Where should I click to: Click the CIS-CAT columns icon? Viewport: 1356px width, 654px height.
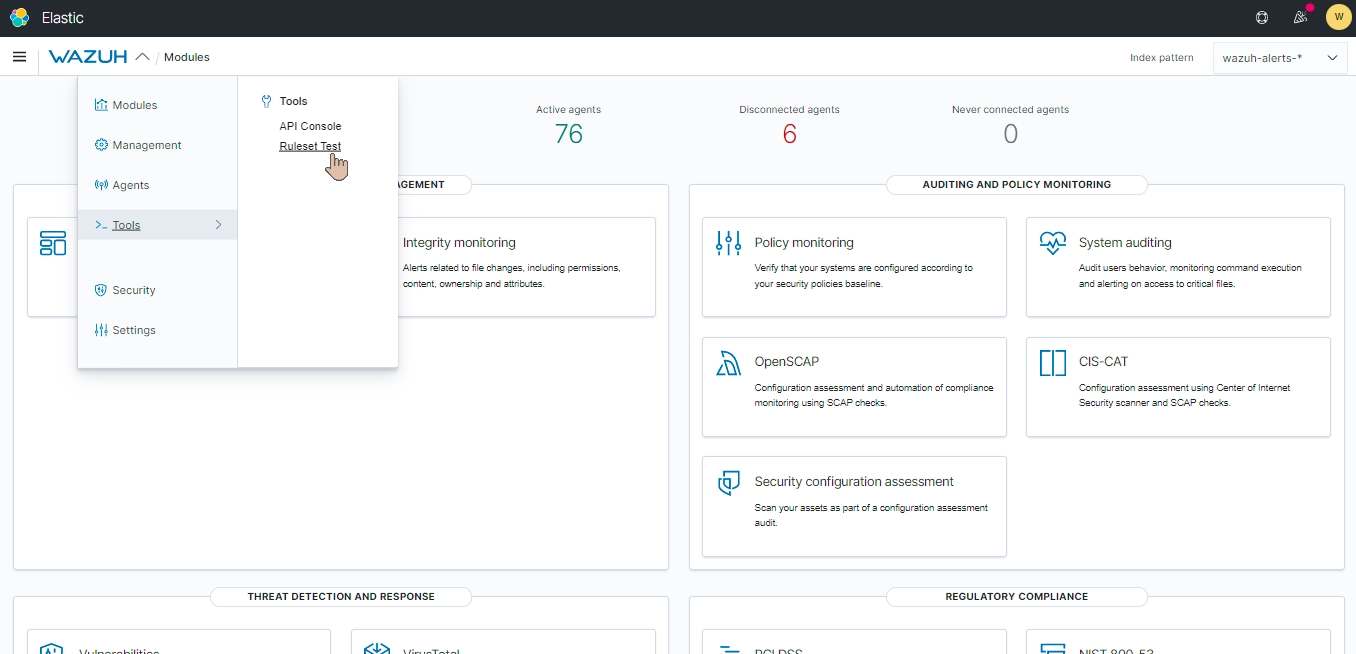tap(1053, 363)
